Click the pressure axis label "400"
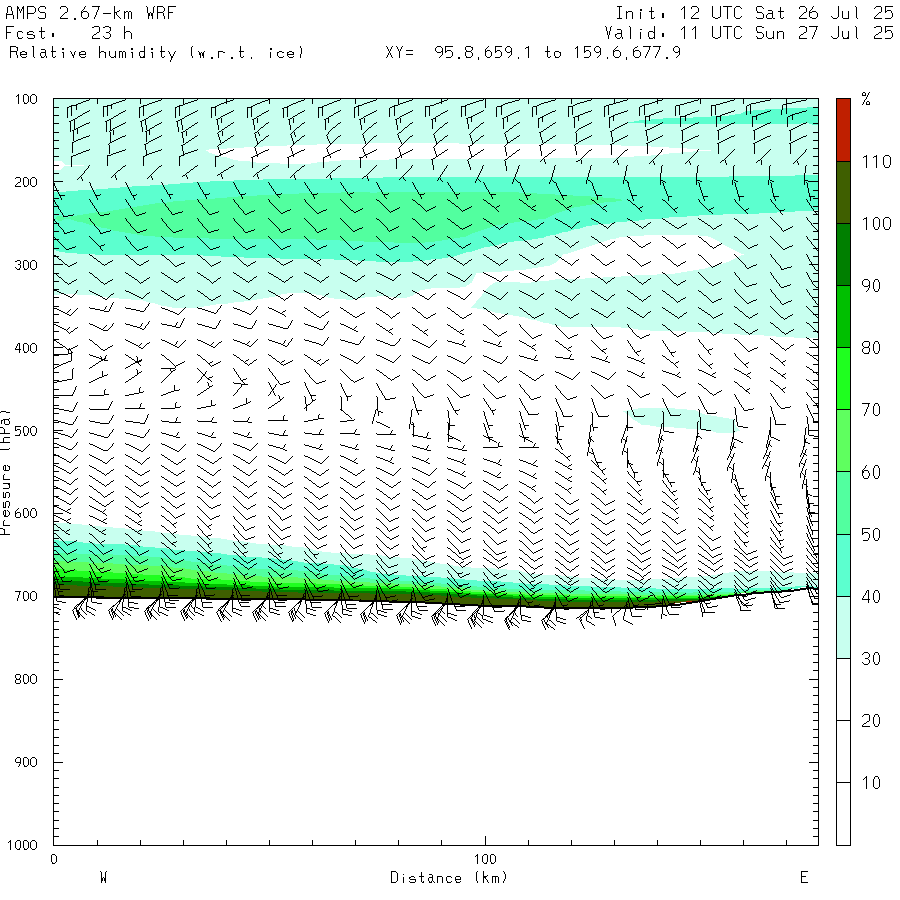The height and width of the screenshot is (900, 900). [x=26, y=348]
